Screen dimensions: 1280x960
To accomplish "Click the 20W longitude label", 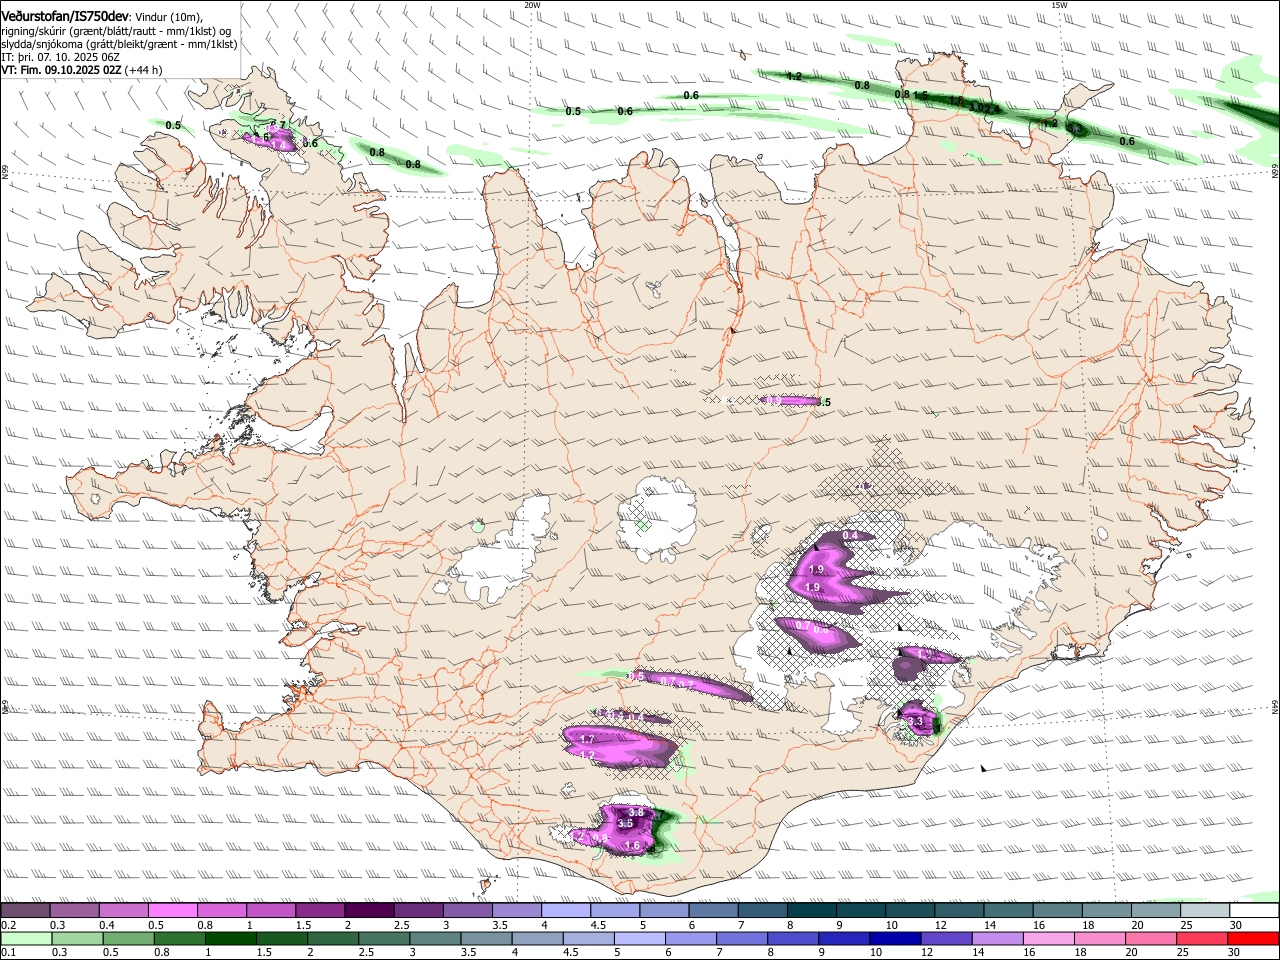I will [532, 5].
